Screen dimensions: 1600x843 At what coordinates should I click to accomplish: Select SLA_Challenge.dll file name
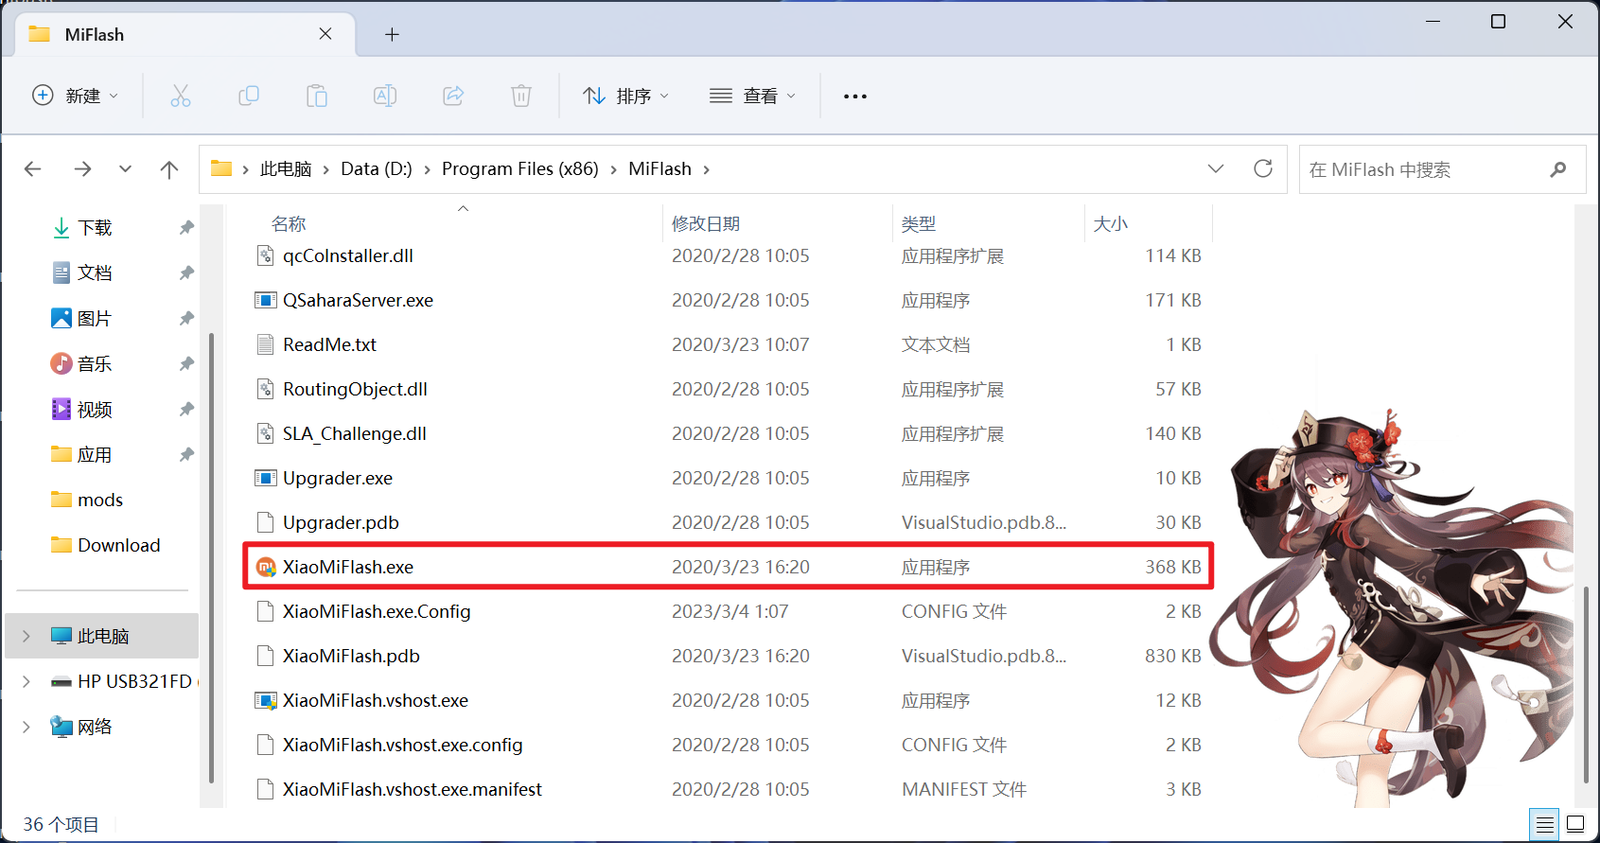[x=355, y=434]
